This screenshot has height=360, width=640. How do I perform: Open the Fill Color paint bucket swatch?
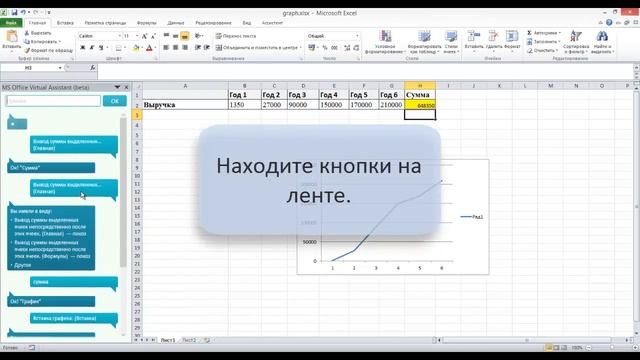coord(136,48)
